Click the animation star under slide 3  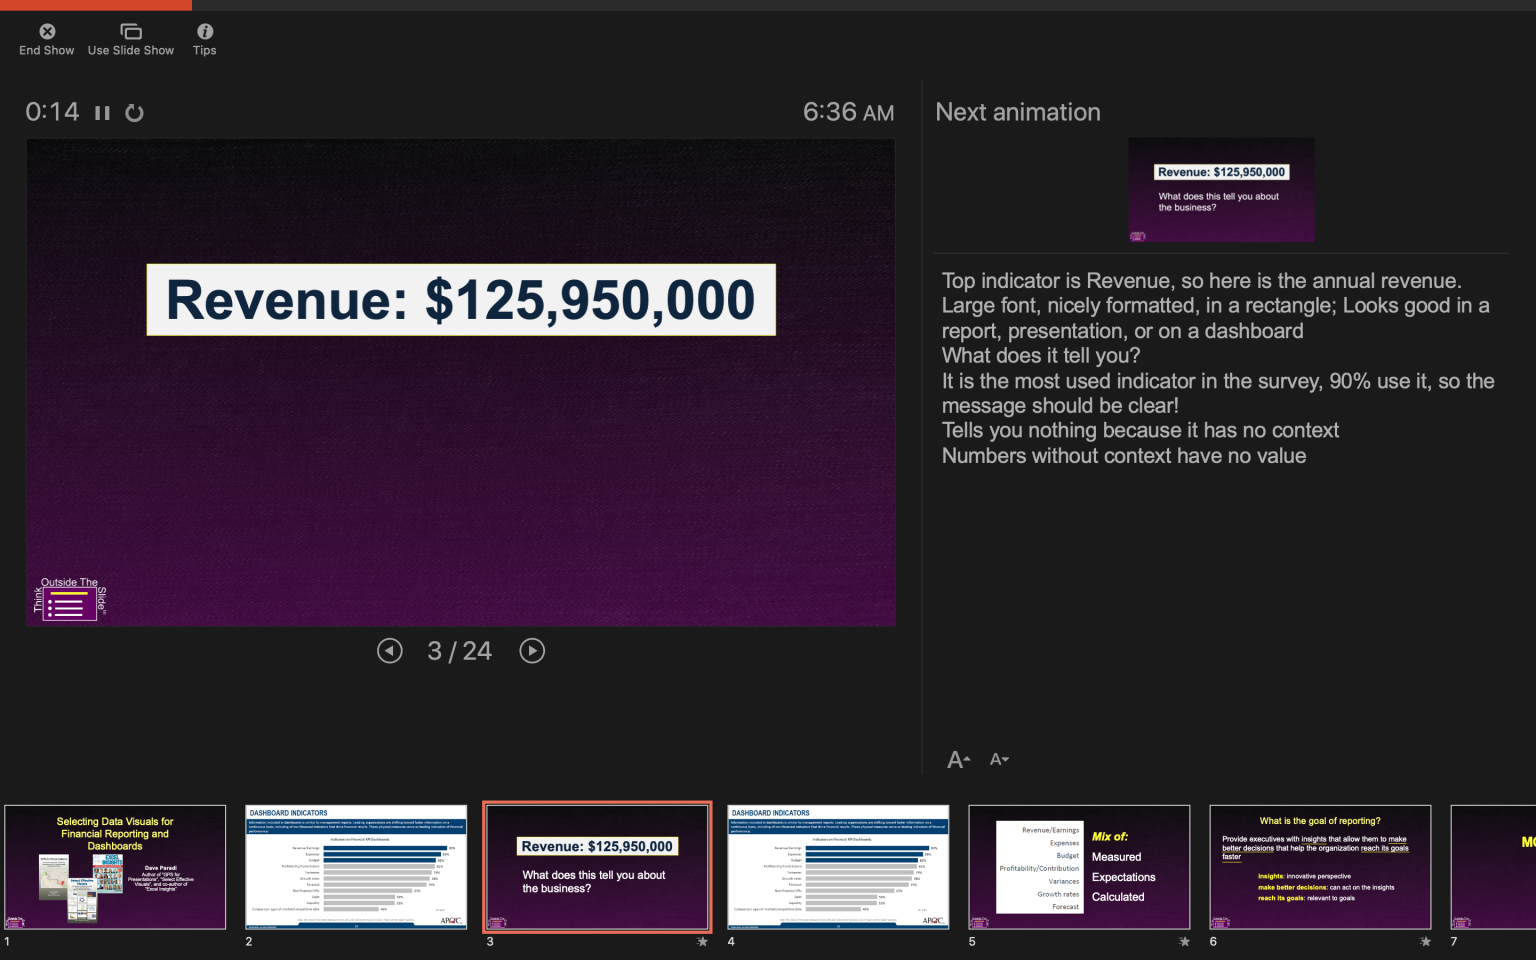tap(703, 942)
